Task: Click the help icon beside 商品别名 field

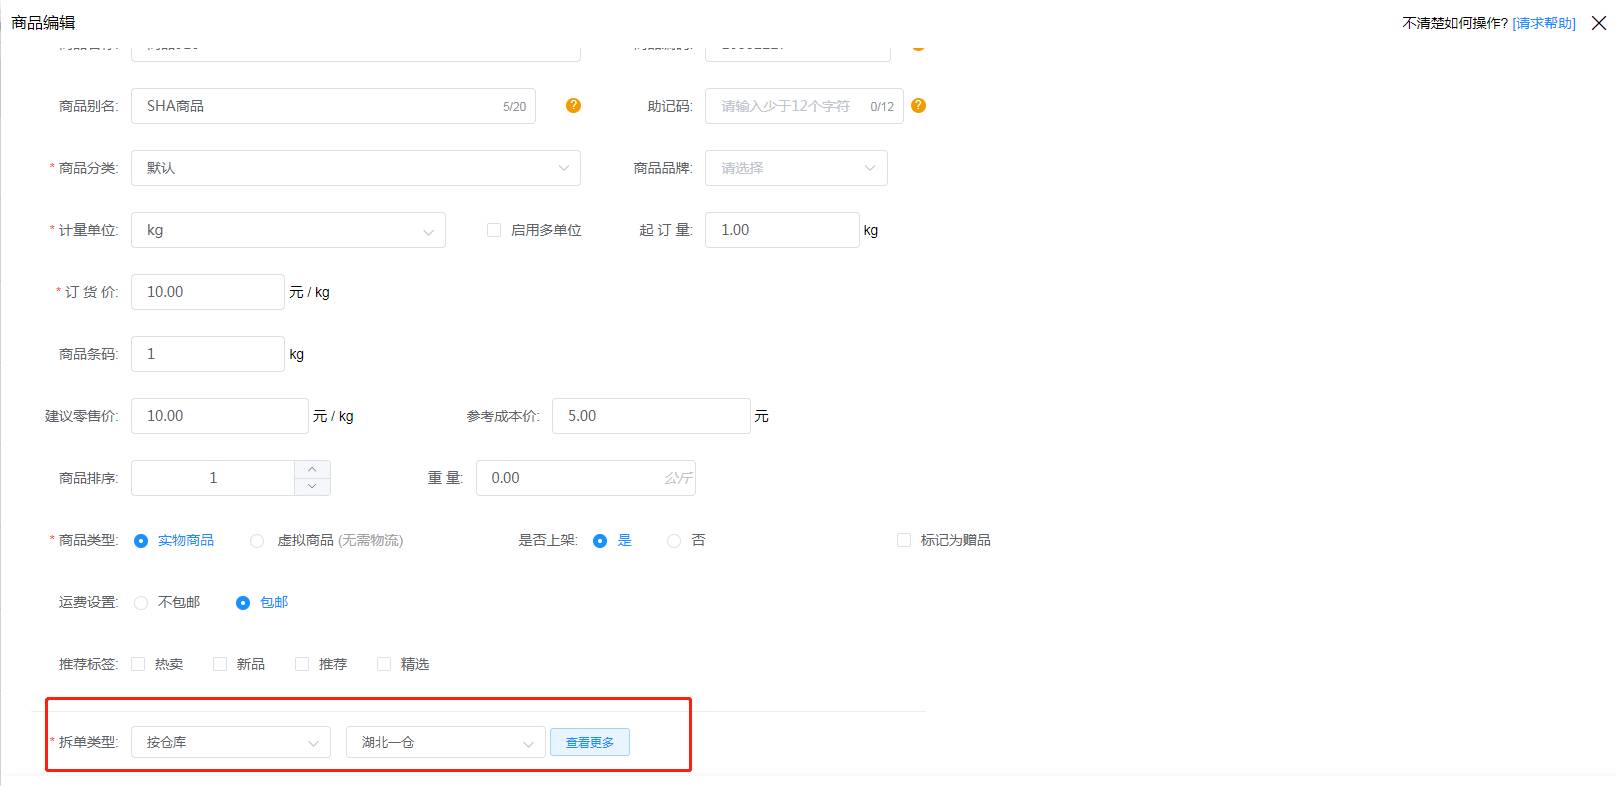Action: tap(573, 106)
